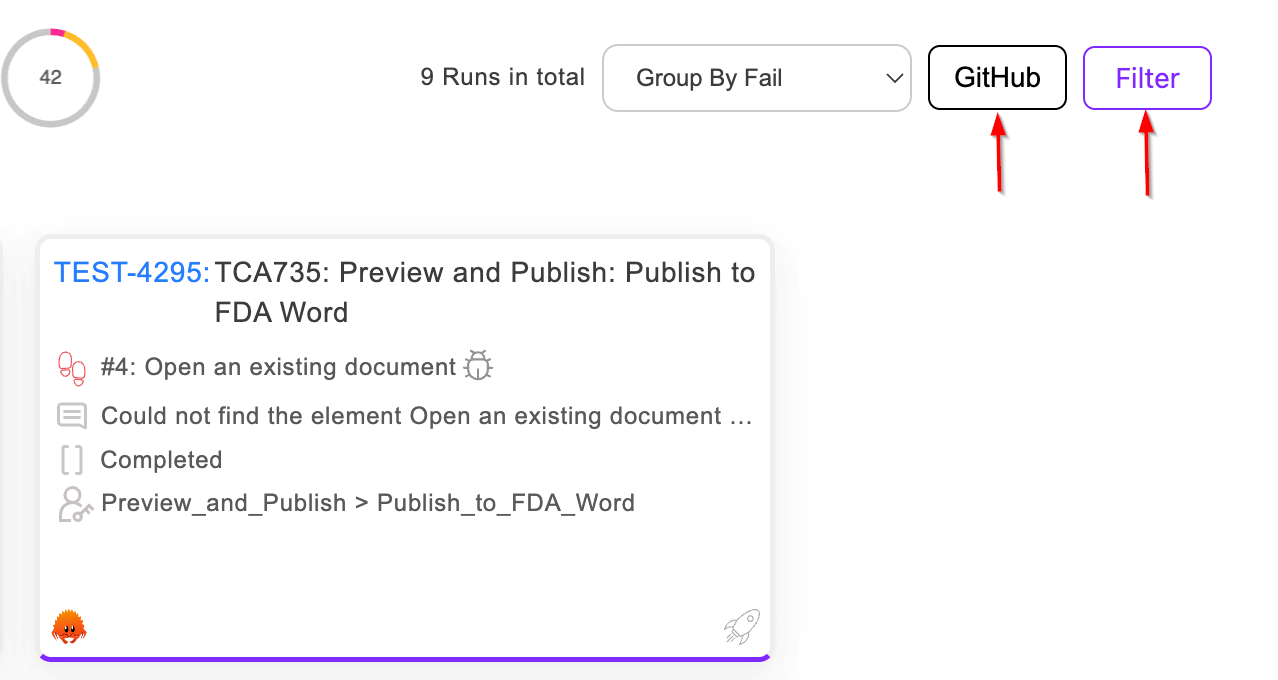This screenshot has height=680, width=1278.
Task: Click the step text '#4: Open an existing document'
Action: [279, 367]
